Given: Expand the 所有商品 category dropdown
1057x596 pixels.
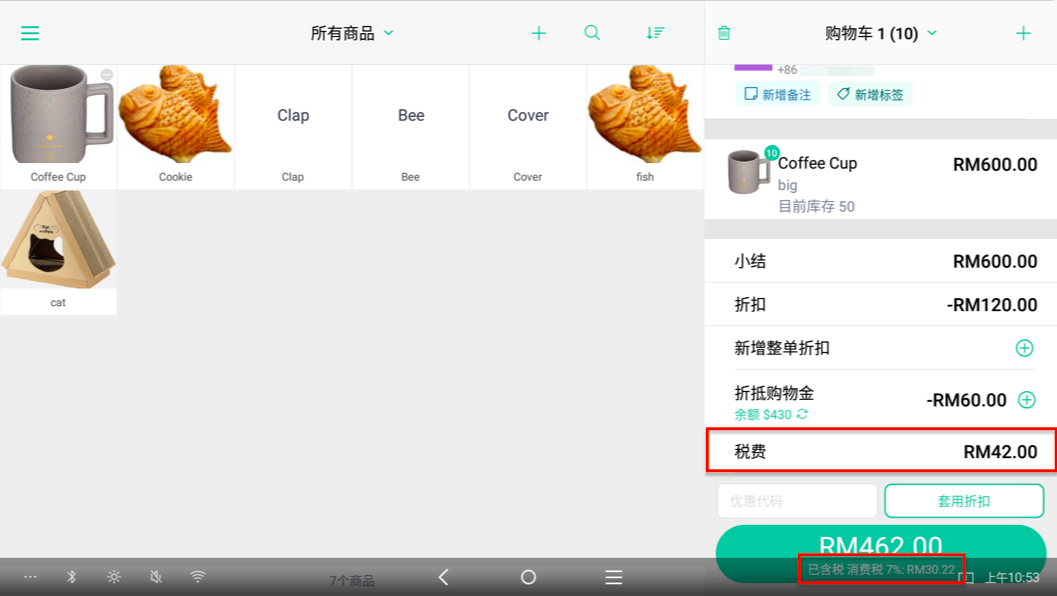Looking at the screenshot, I should 352,33.
